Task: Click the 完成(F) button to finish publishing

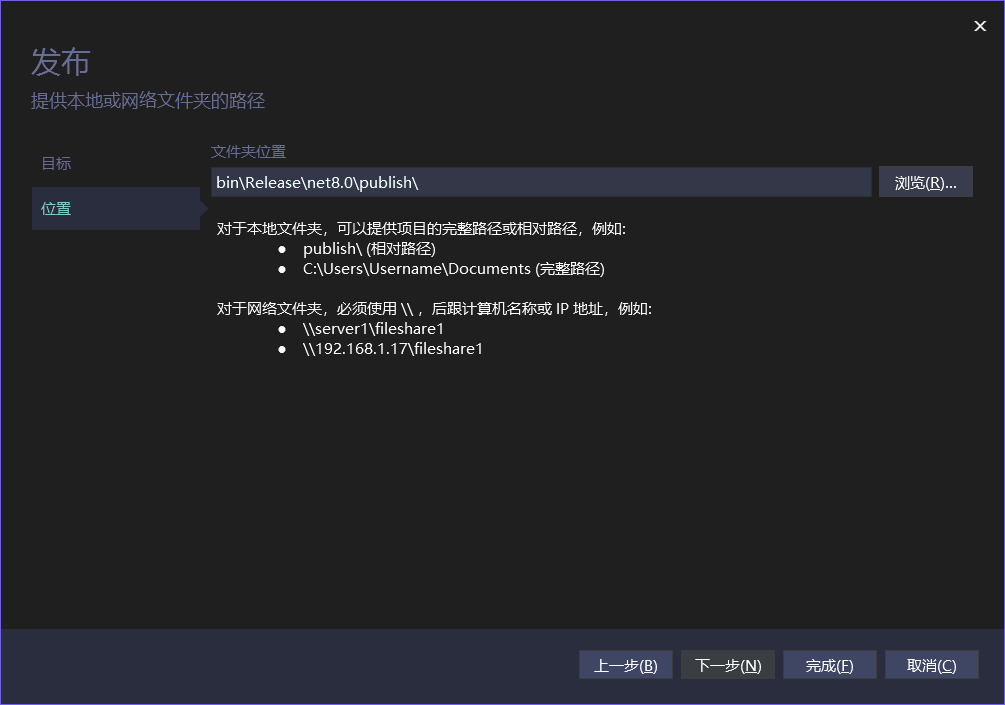Action: (x=829, y=664)
